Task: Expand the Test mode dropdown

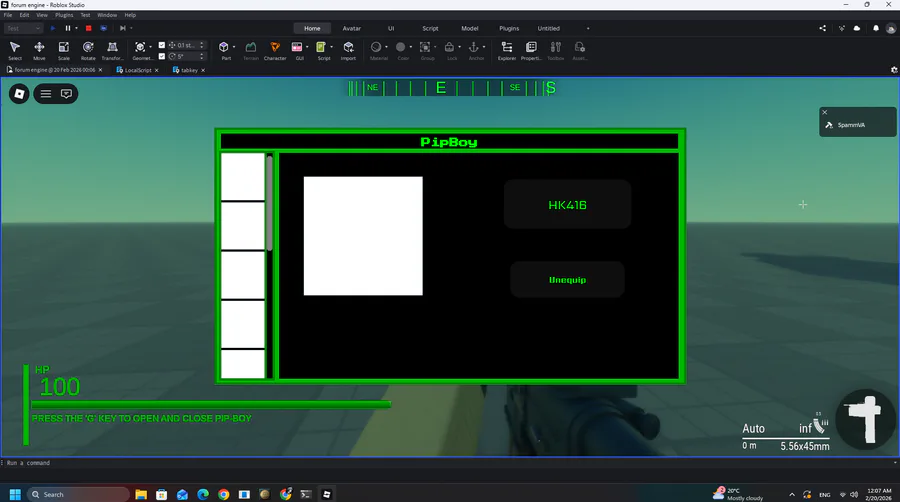Action: (24, 28)
